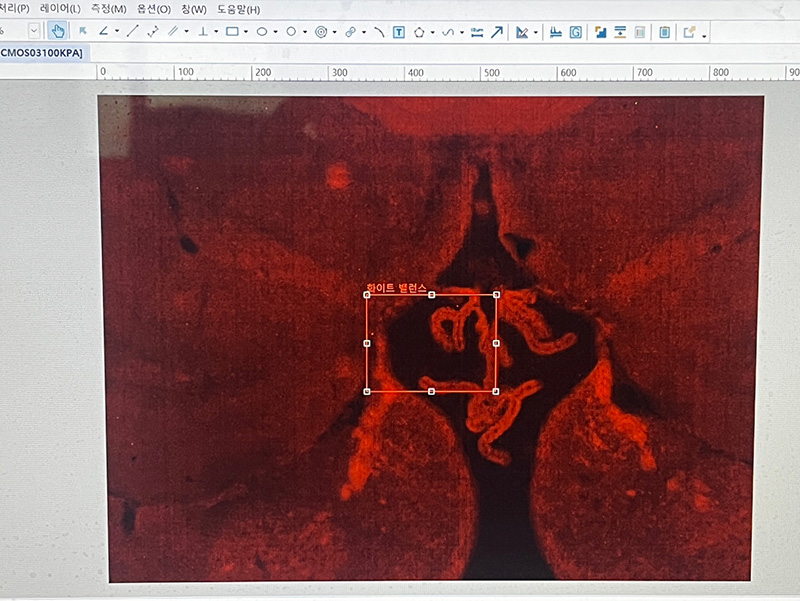Open the 측정(M) menu
The width and height of the screenshot is (800, 601).
click(109, 9)
